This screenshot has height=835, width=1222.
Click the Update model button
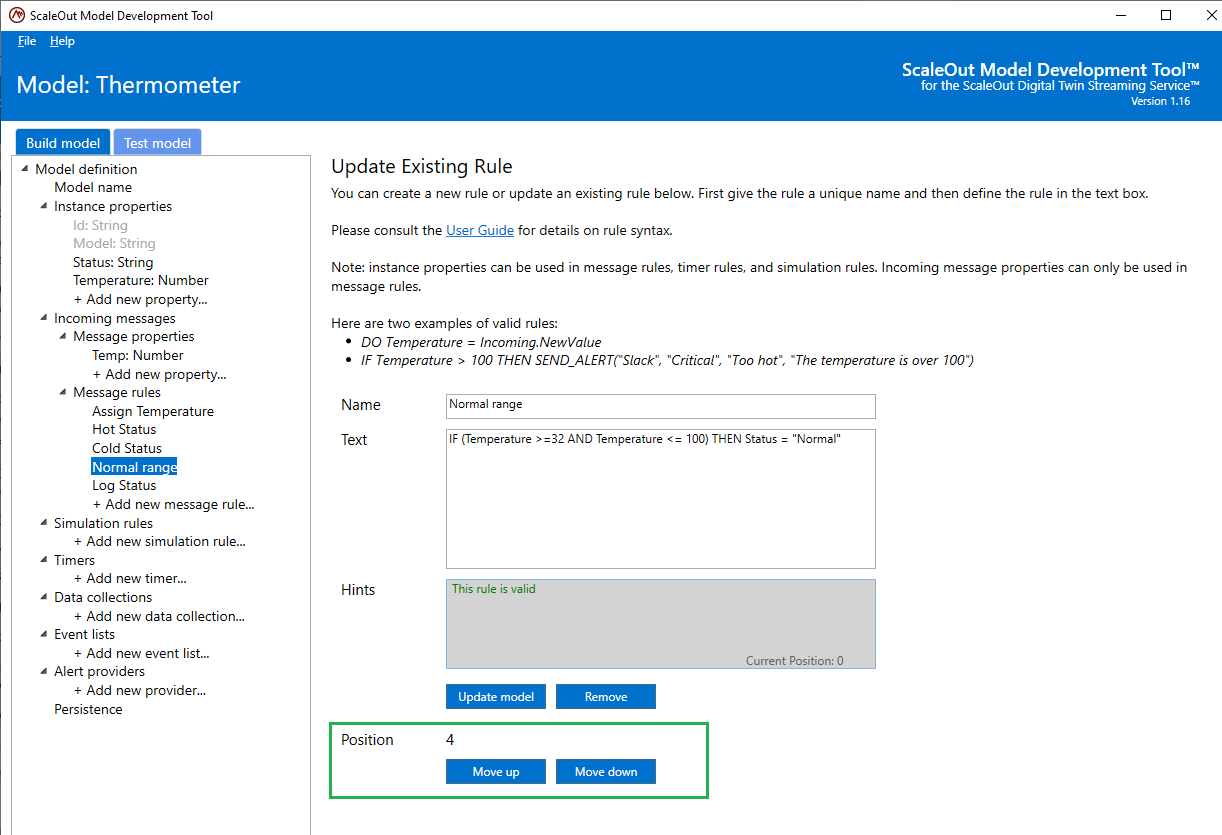(496, 697)
